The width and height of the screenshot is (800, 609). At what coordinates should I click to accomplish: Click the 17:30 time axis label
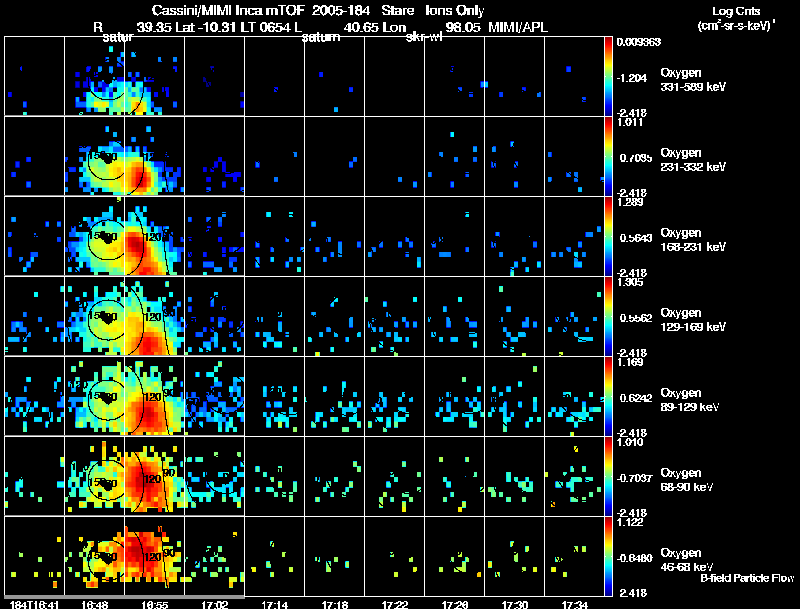click(515, 605)
